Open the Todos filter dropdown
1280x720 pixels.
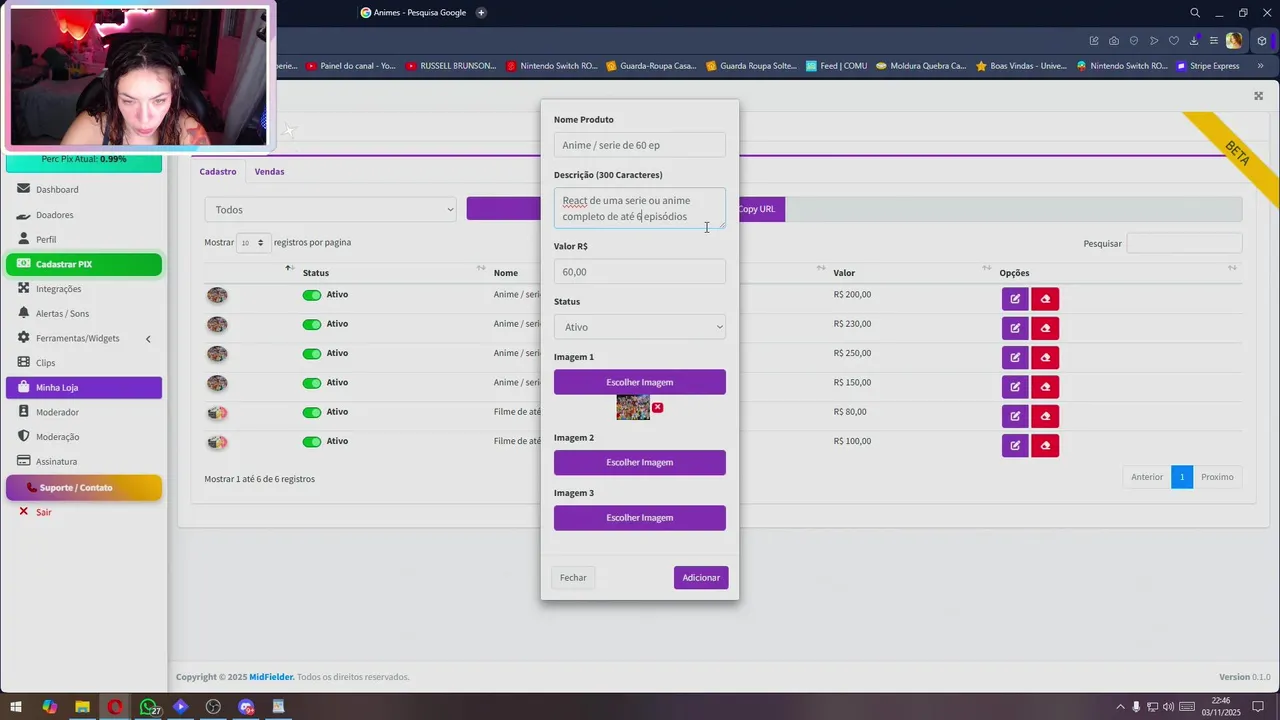pyautogui.click(x=331, y=209)
